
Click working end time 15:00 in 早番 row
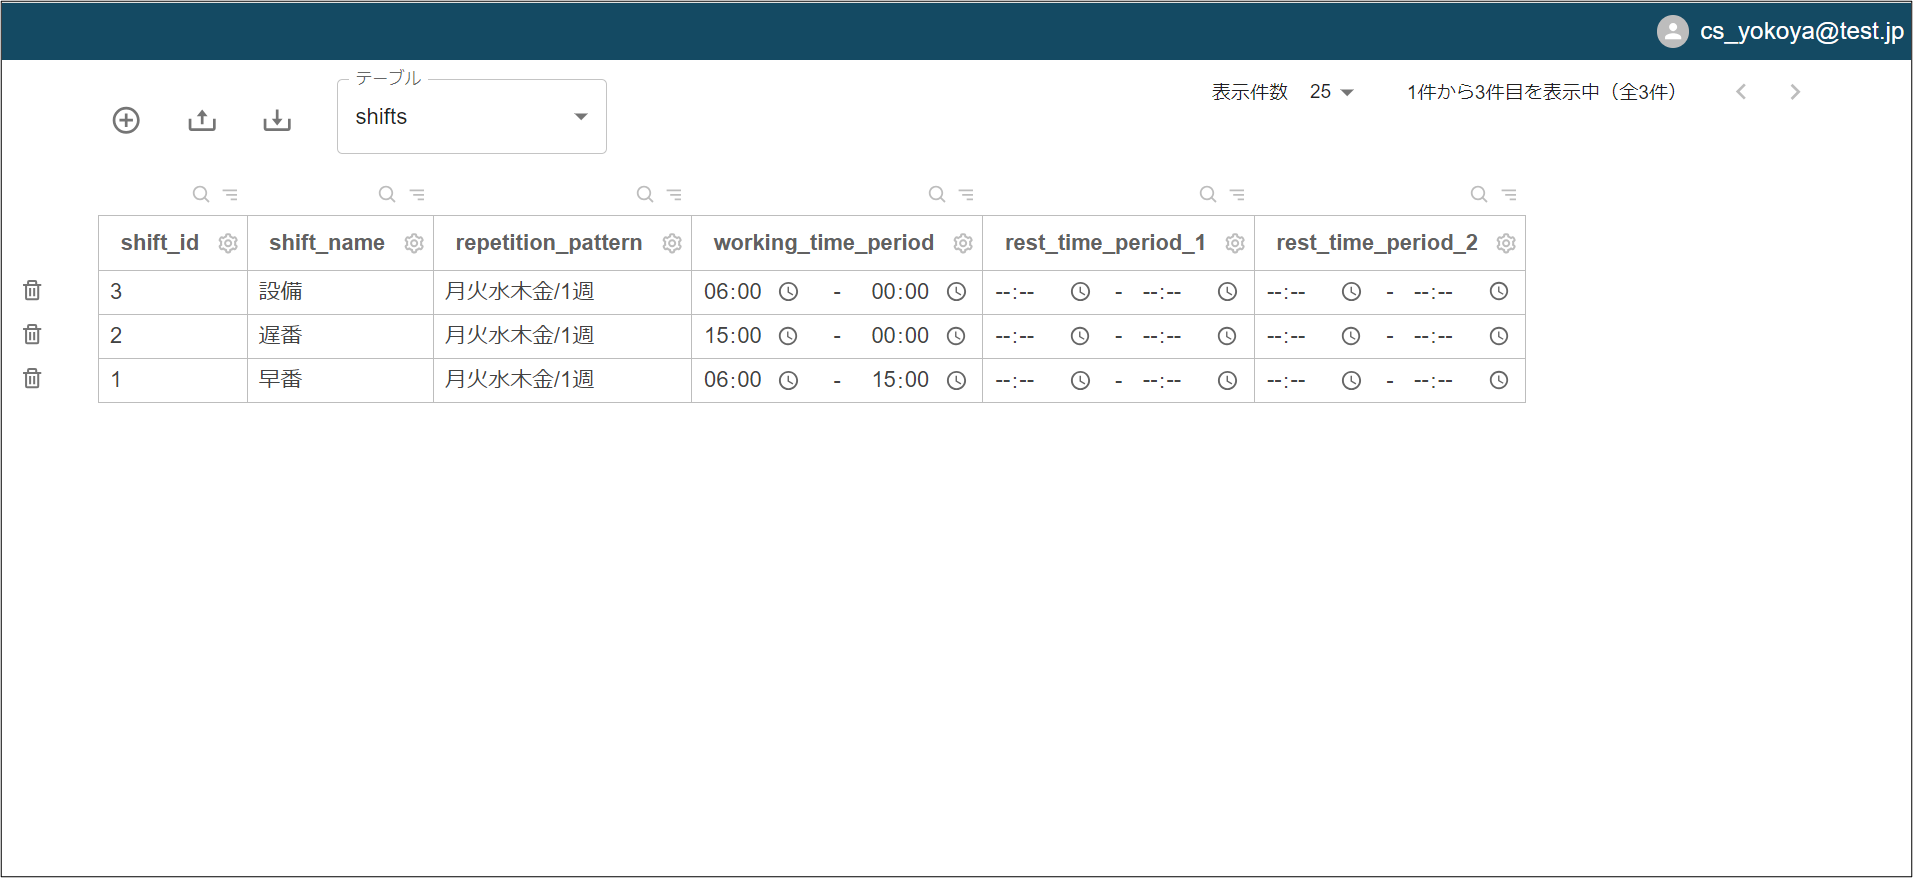(900, 380)
